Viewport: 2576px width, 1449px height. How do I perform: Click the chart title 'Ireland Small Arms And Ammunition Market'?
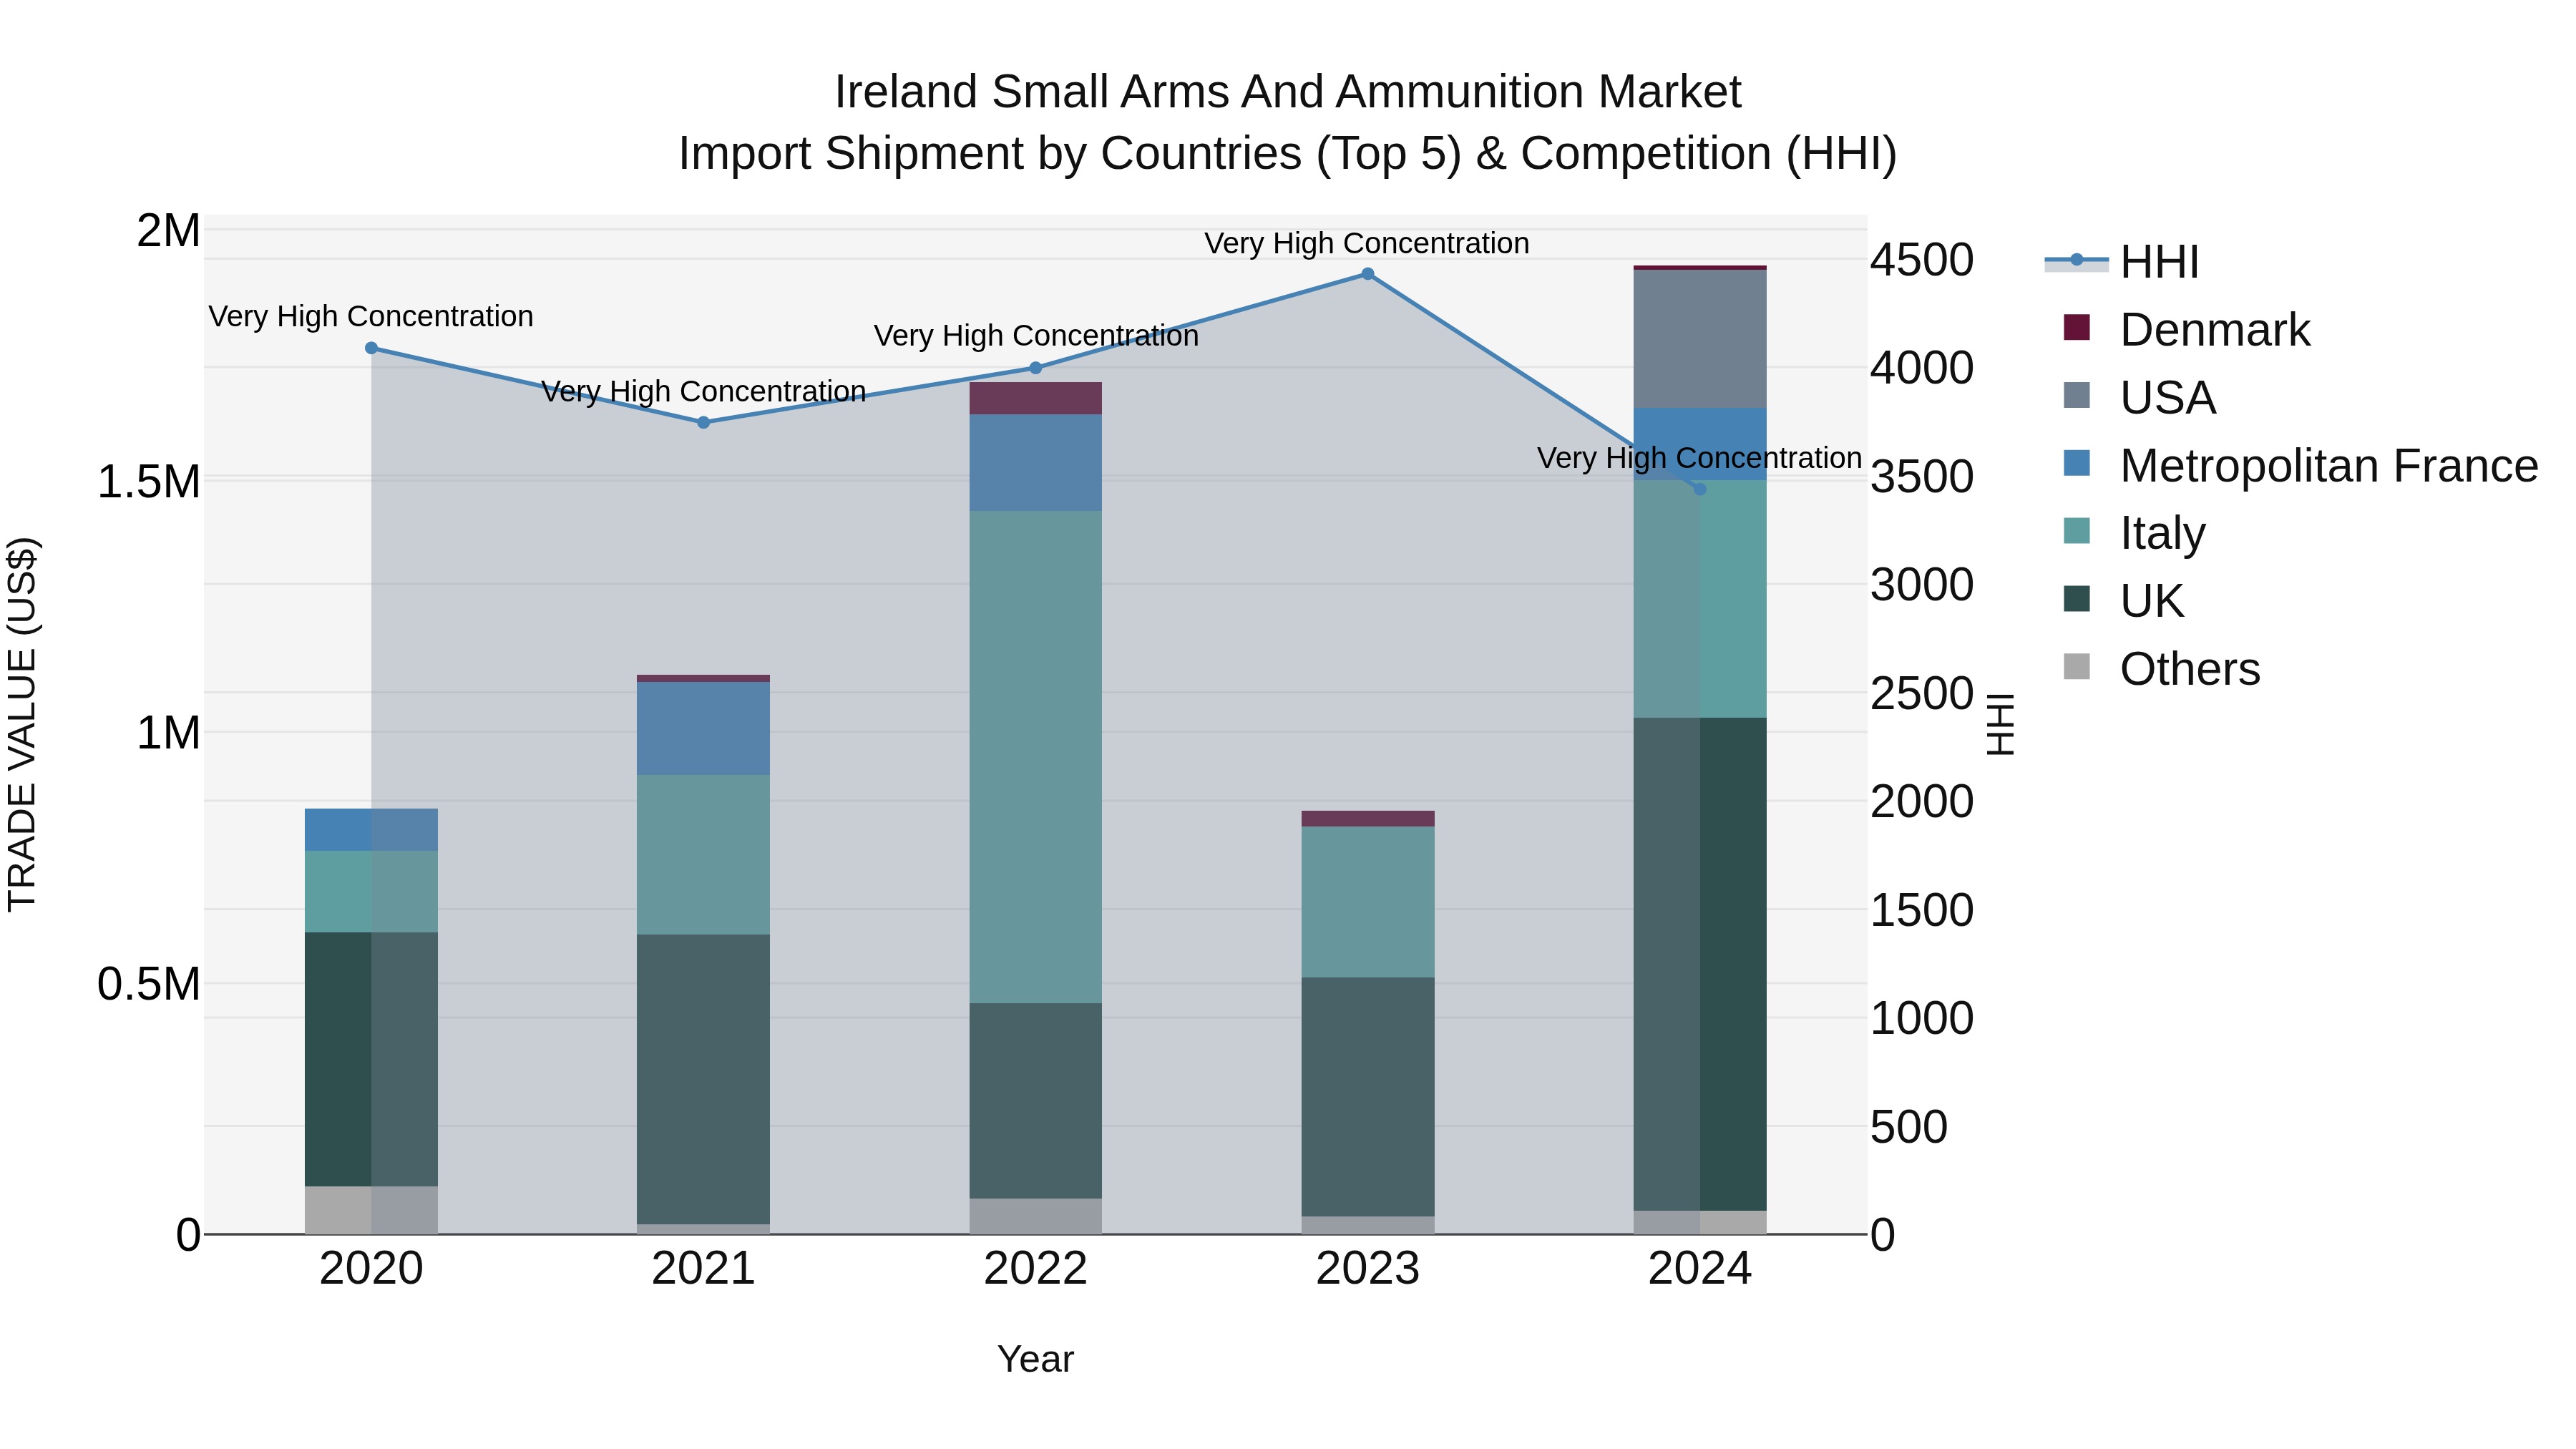pyautogui.click(x=1288, y=92)
